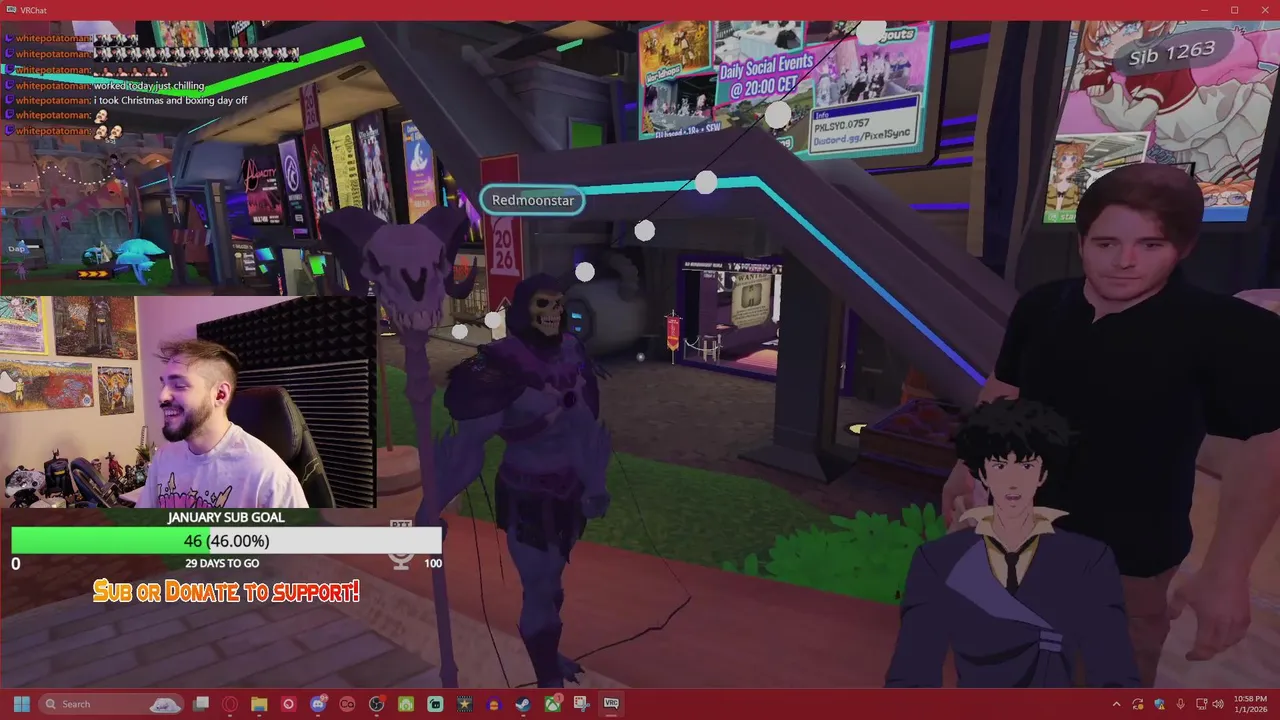Minimize the VRChat window

point(1206,10)
